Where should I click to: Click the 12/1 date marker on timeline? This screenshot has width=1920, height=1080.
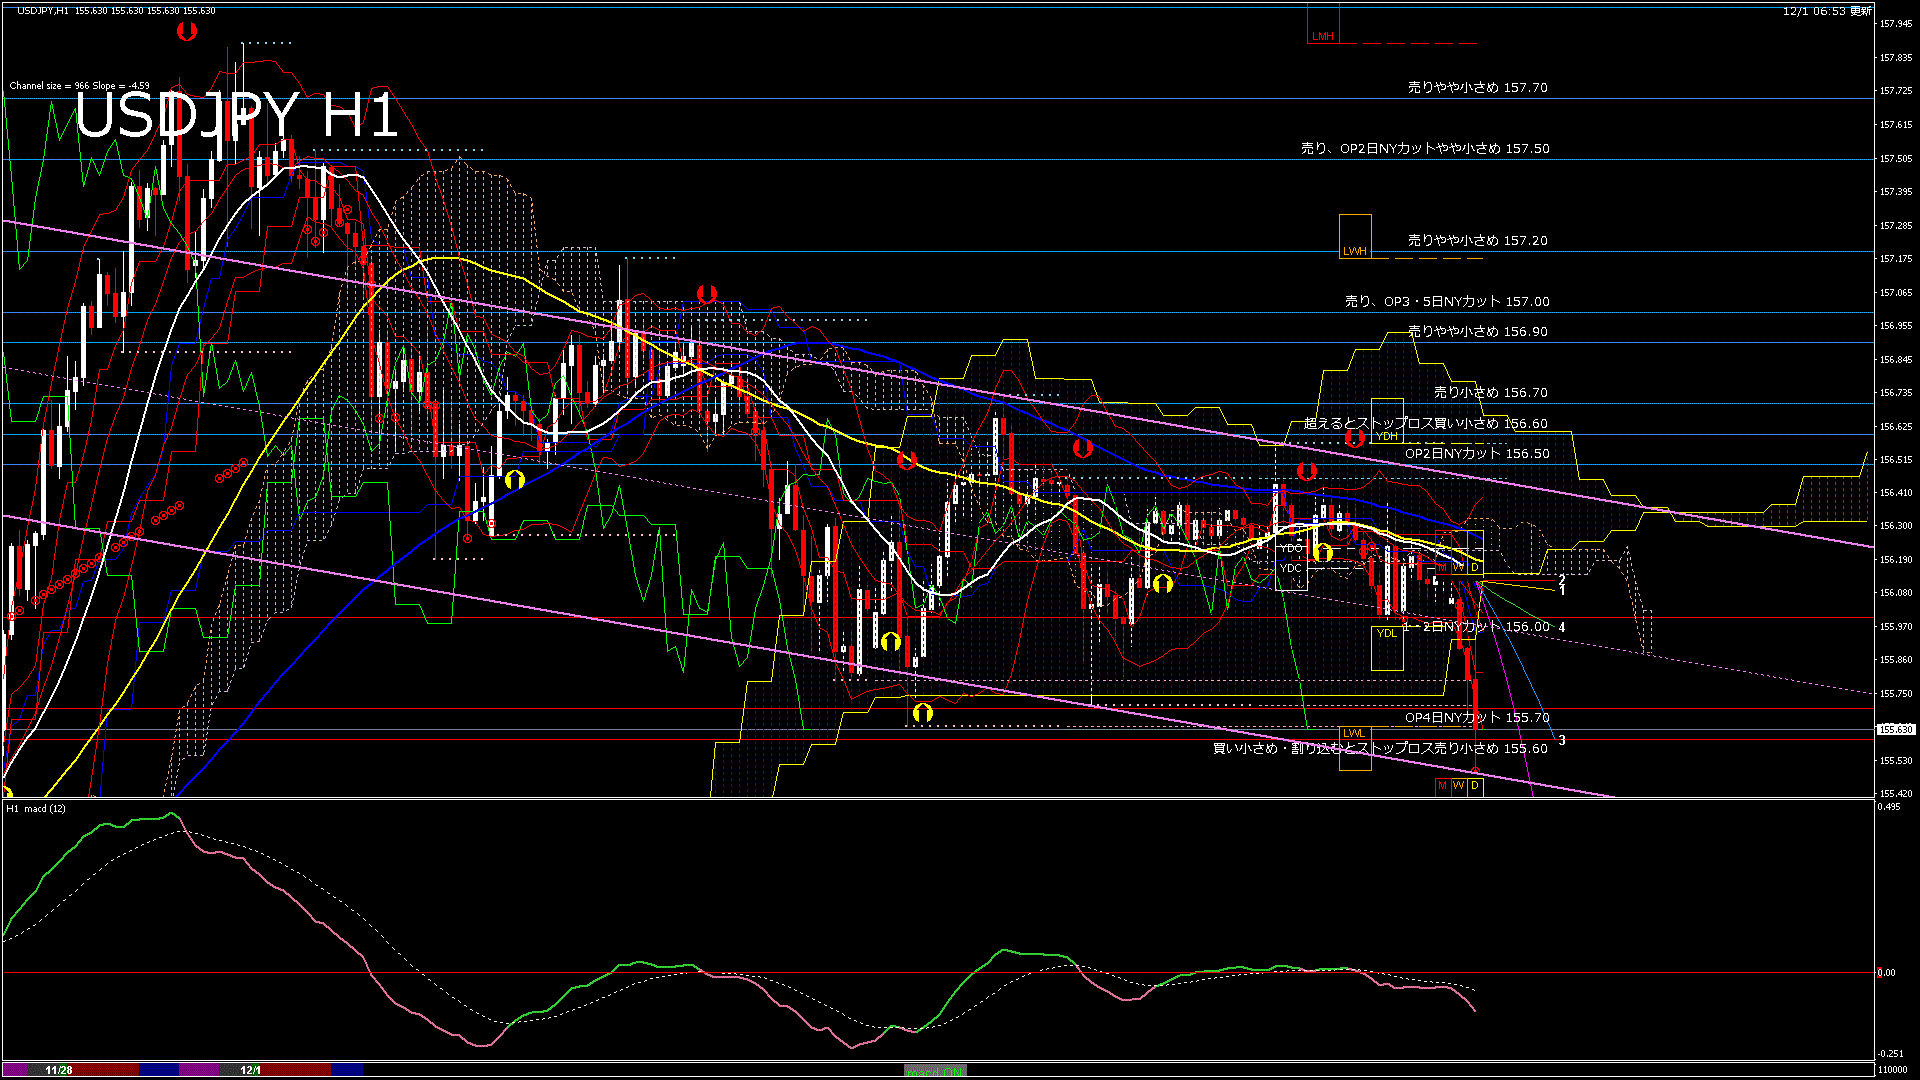click(250, 1070)
